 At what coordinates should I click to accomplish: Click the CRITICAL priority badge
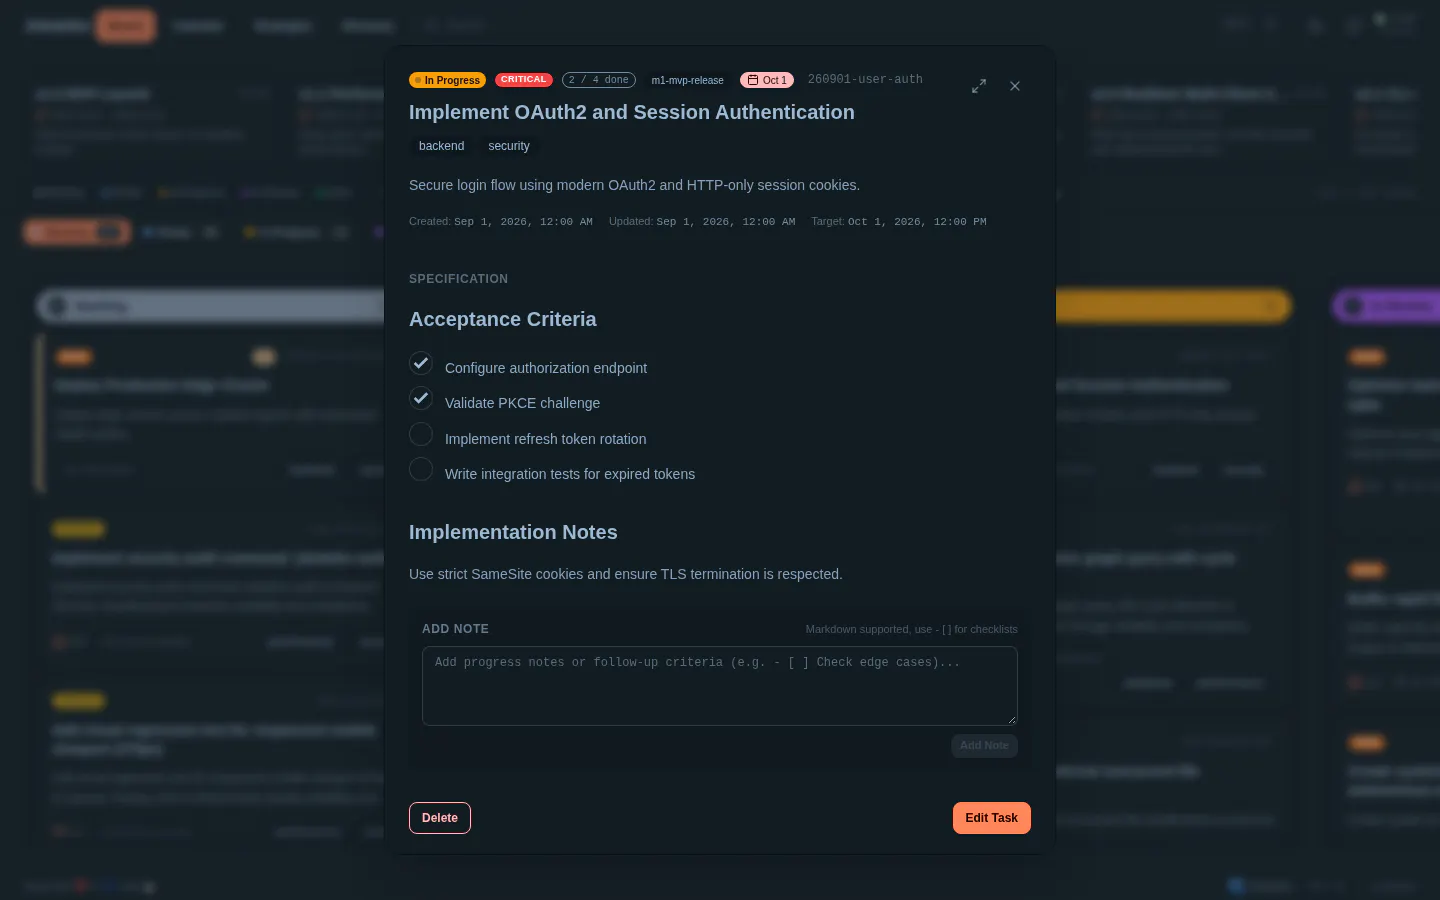(524, 80)
